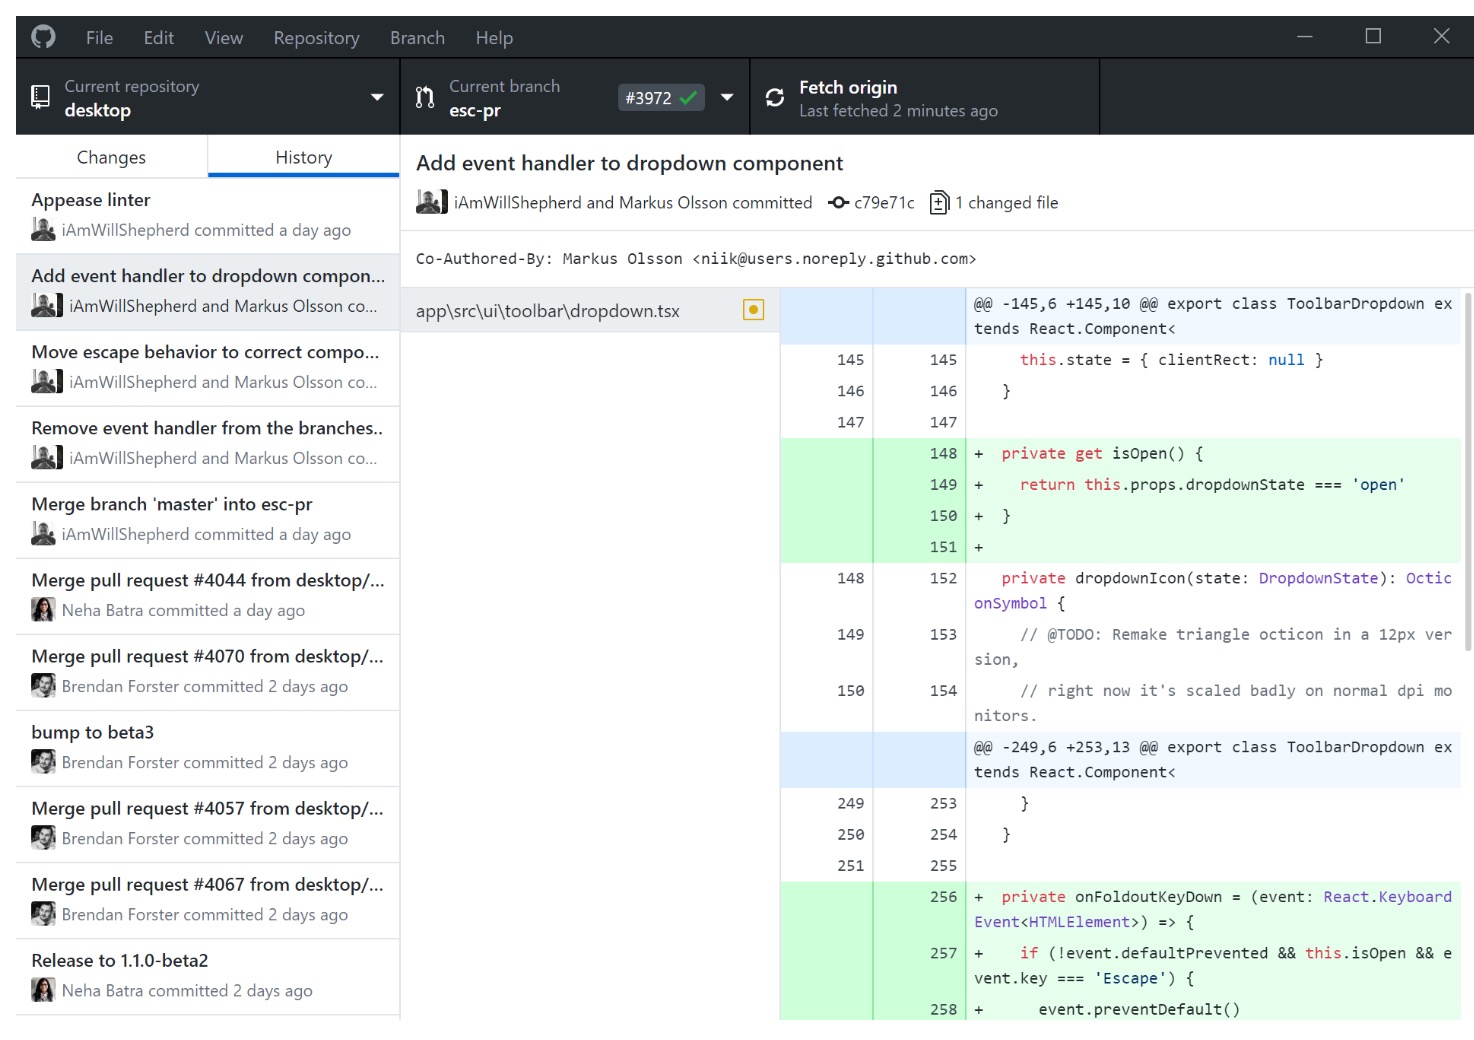The image size is (1474, 1040).
Task: Click the avatar on Merge pull request #4057
Action: click(x=43, y=837)
